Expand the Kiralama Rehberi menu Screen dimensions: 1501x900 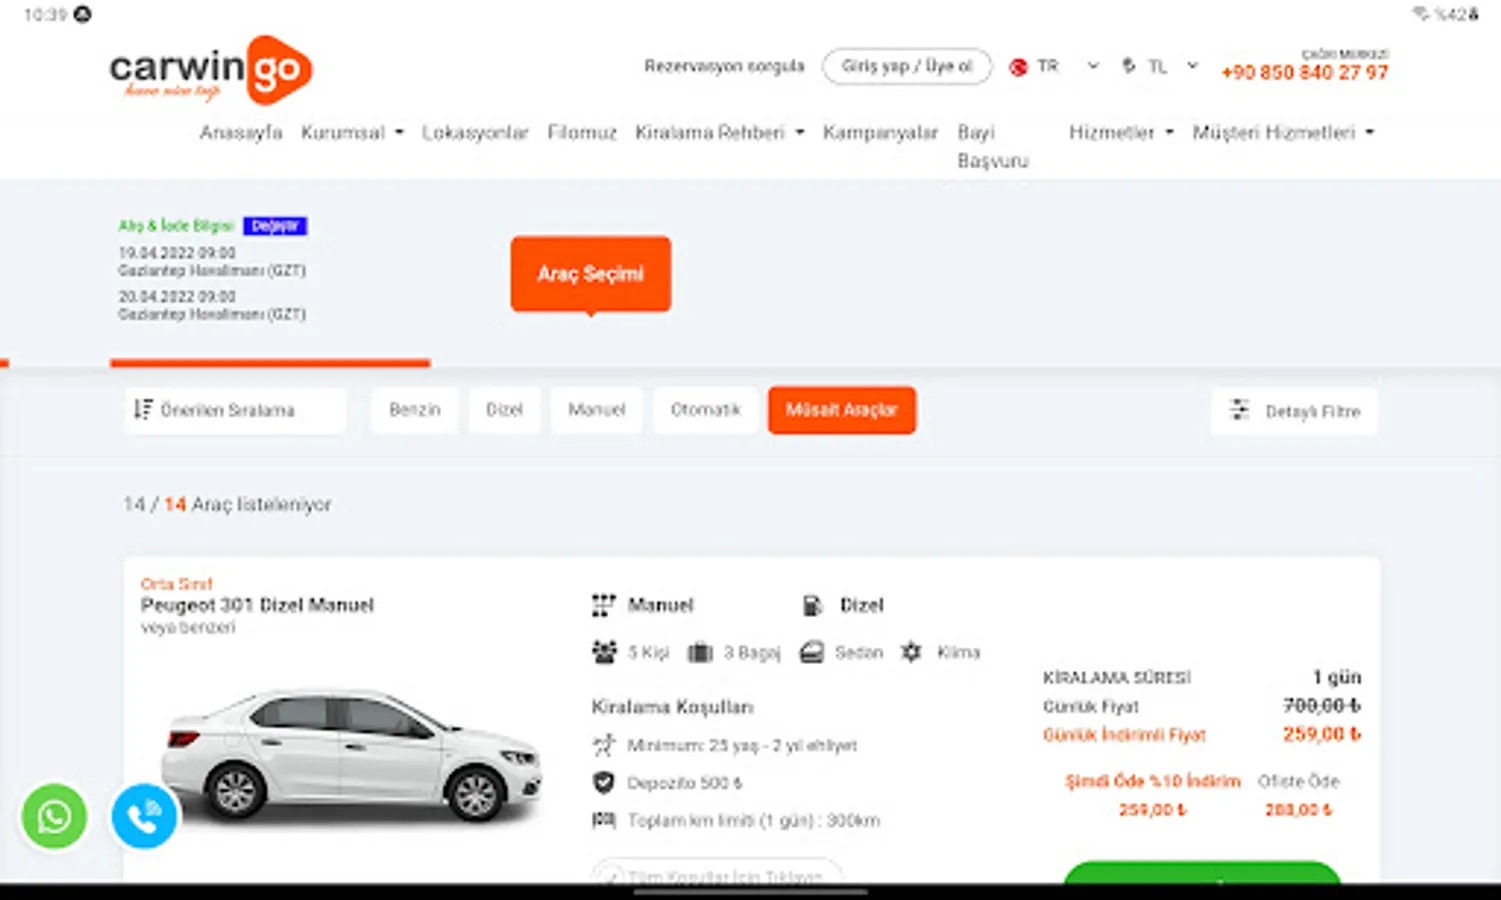720,132
